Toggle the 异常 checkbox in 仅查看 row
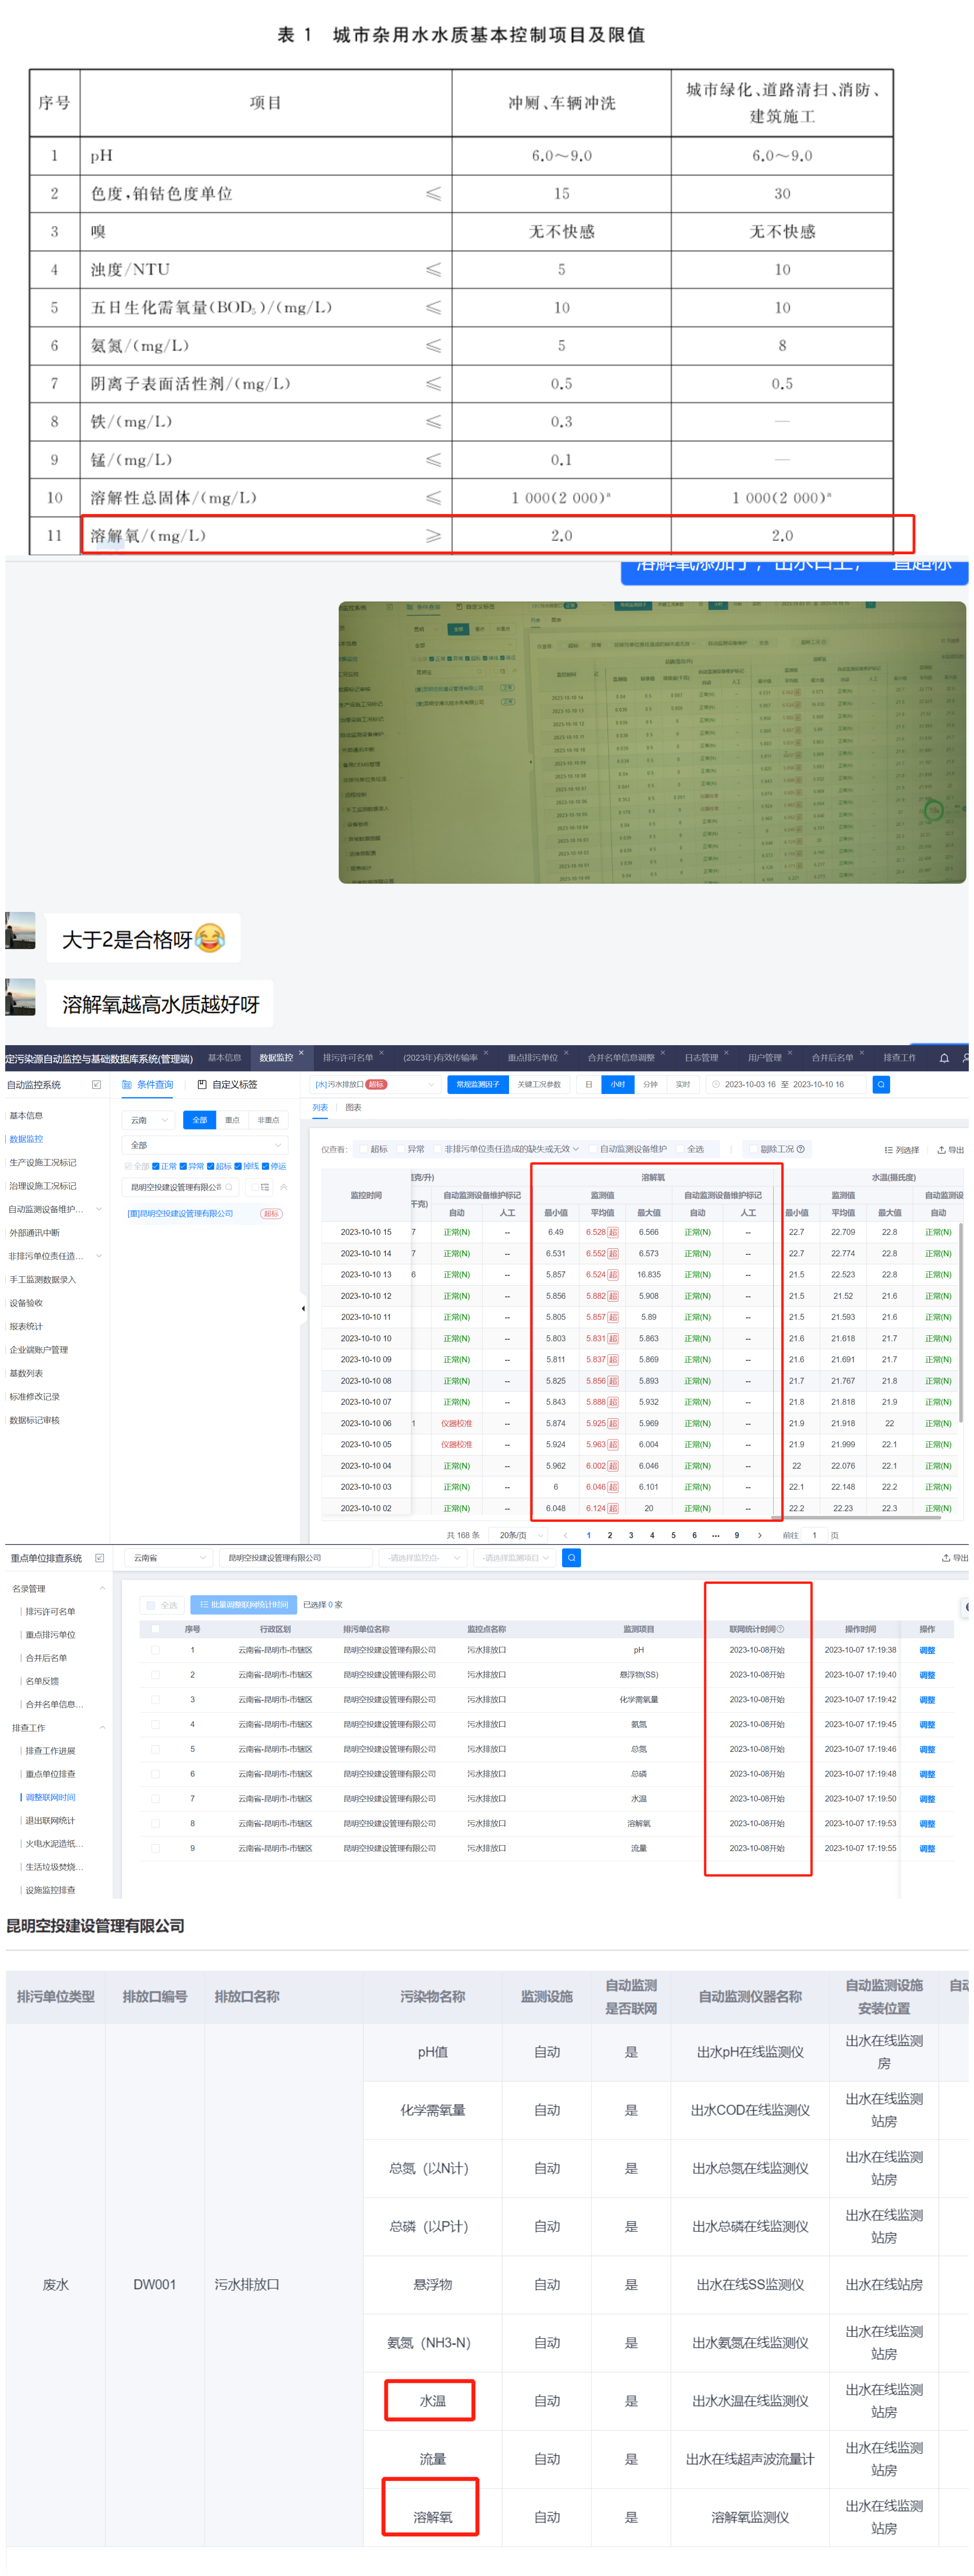Image resolution: width=974 pixels, height=2576 pixels. pos(401,1150)
